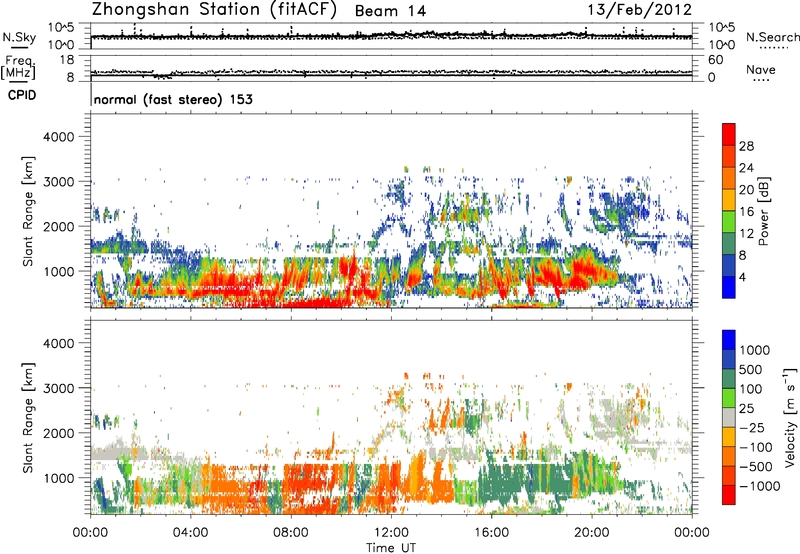Viewport: 800px width, 554px height.
Task: Click the red bottom segment of Velocity color bar
Action: tap(729, 495)
